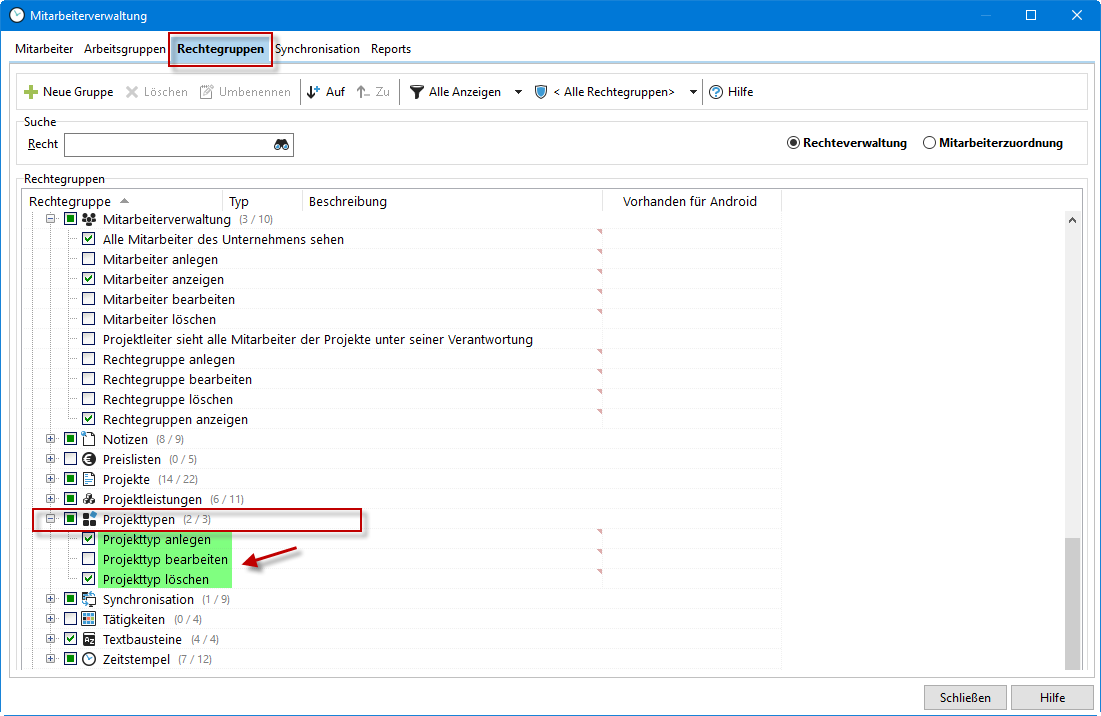Click the Auf move-up arrow icon
Screen dimensions: 1101x716
pyautogui.click(x=313, y=92)
